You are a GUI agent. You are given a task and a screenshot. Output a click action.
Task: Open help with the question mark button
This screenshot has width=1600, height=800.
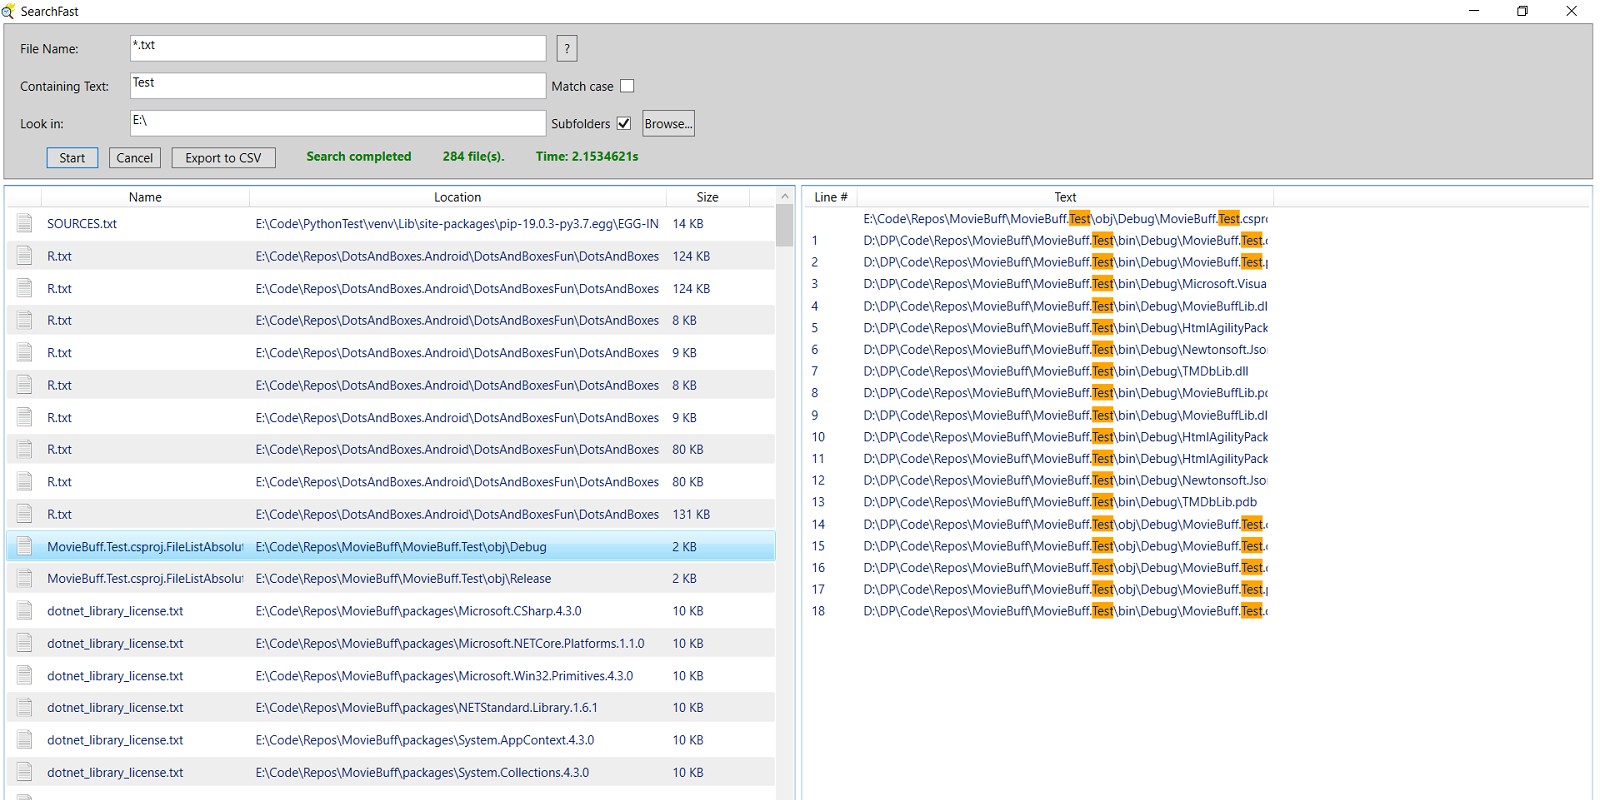tap(567, 48)
